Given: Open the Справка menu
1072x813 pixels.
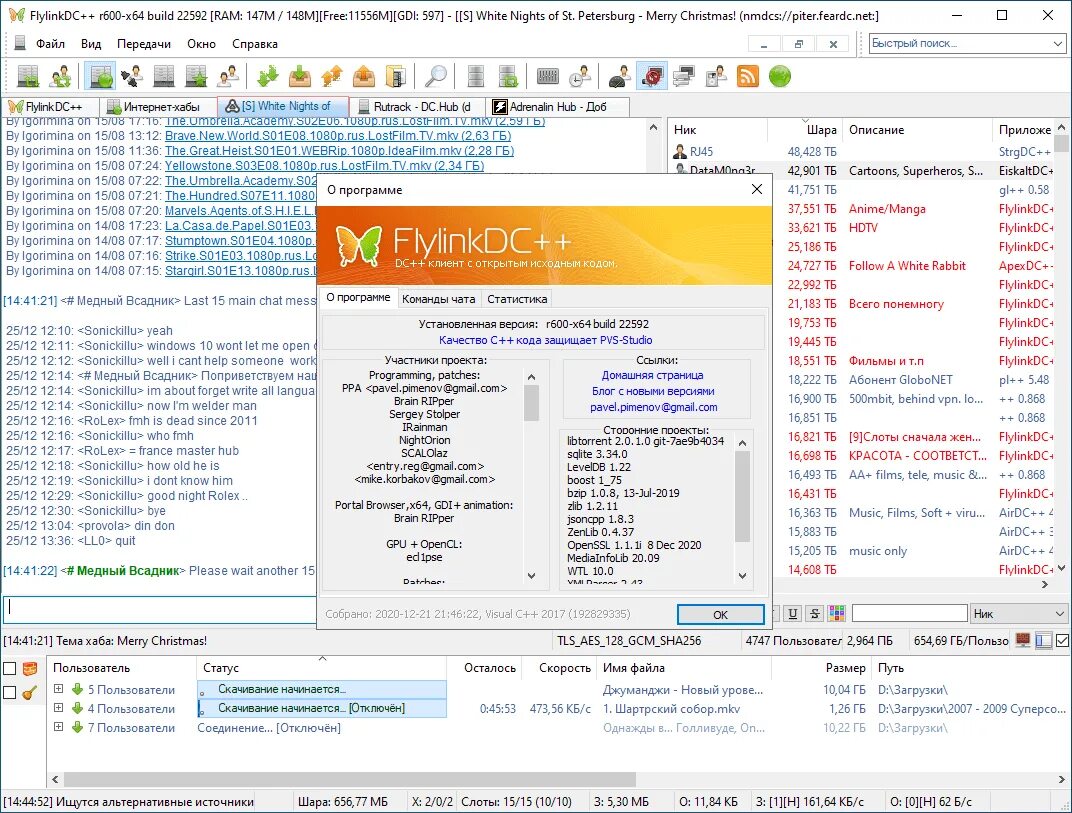Looking at the screenshot, I should [254, 44].
